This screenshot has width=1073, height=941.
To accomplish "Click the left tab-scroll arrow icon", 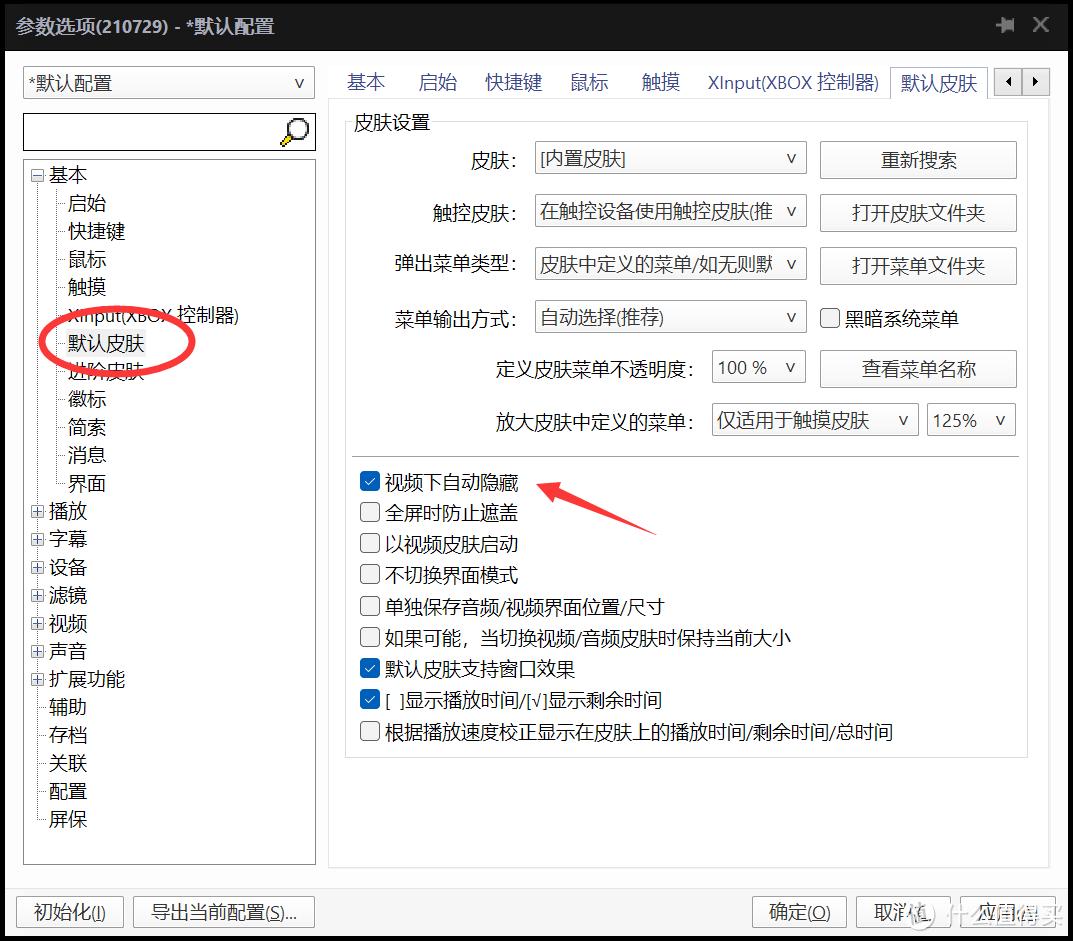I will pos(1007,82).
